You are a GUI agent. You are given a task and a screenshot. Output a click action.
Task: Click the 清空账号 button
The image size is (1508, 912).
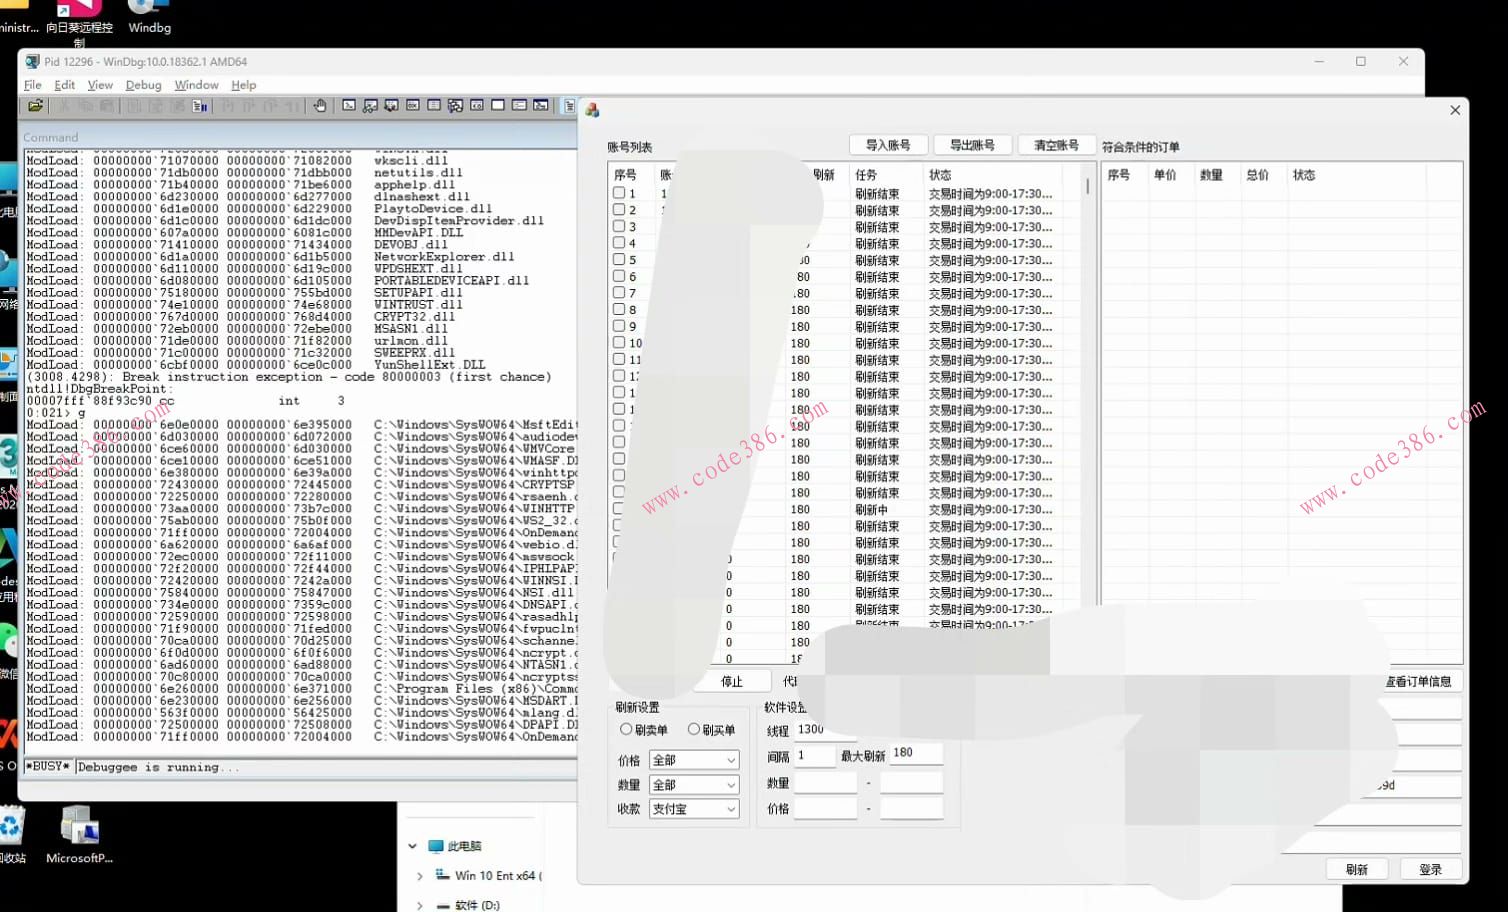(x=1056, y=145)
